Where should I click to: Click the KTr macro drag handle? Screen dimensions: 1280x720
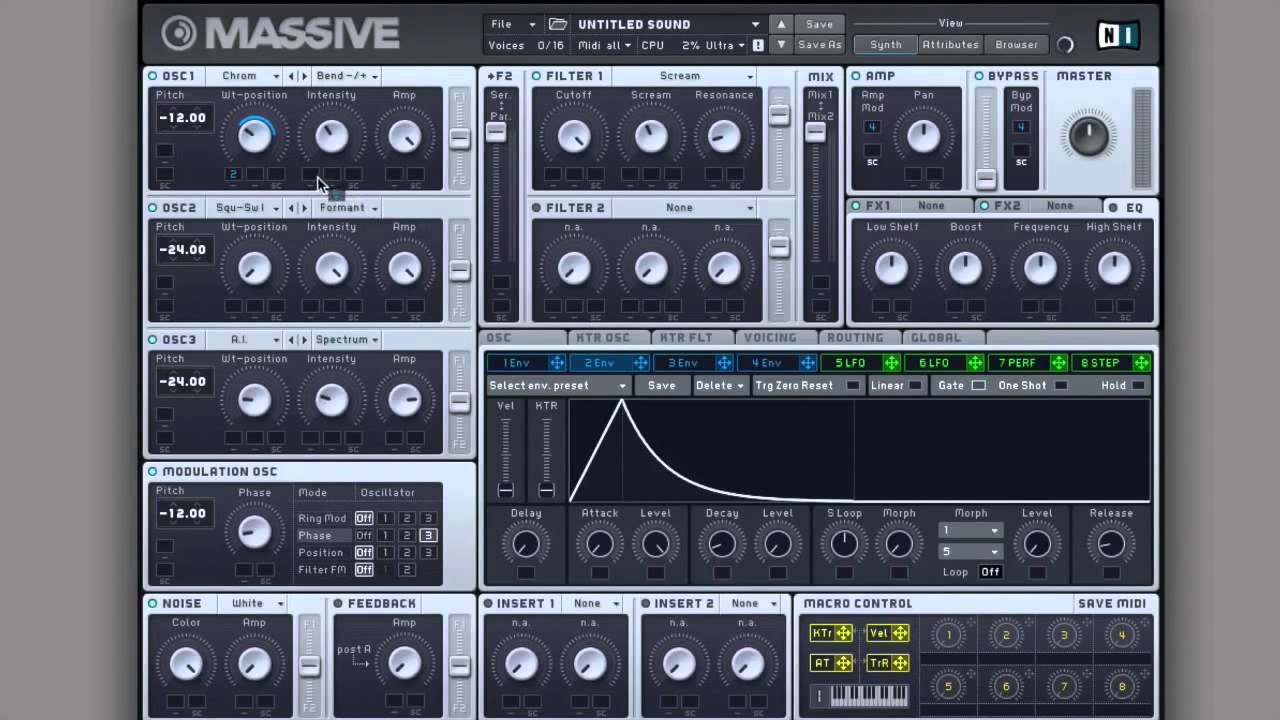(x=844, y=633)
